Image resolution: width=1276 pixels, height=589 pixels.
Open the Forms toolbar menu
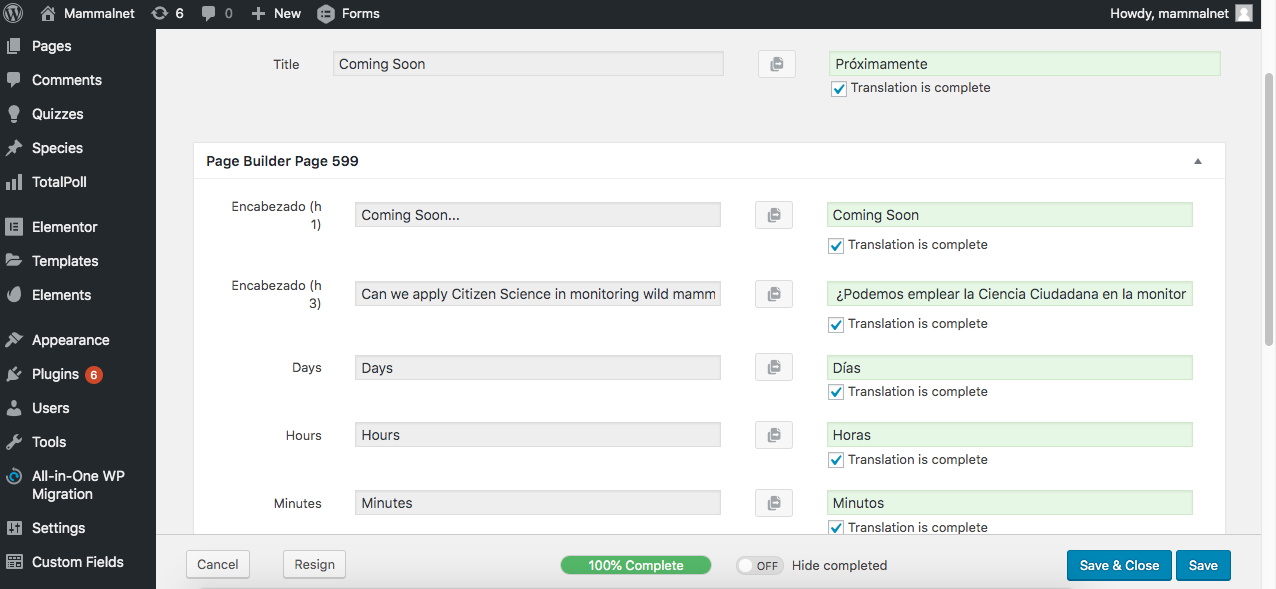coord(348,14)
